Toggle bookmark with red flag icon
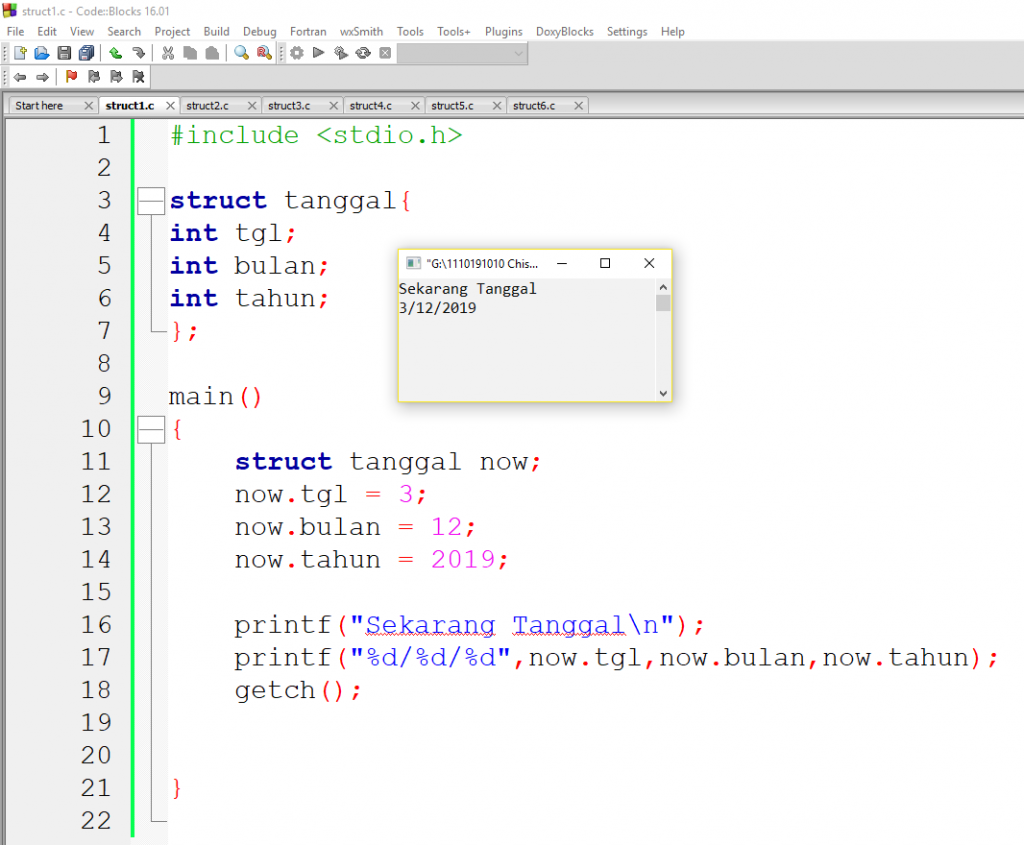Viewport: 1024px width, 845px height. 71,77
